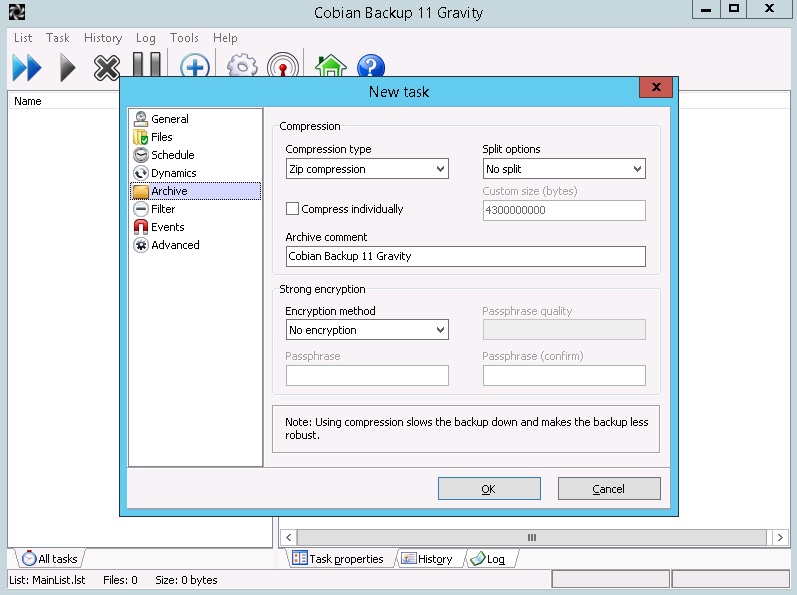The width and height of the screenshot is (797, 595).
Task: Pause the backup with the pause icon
Action: click(x=146, y=65)
